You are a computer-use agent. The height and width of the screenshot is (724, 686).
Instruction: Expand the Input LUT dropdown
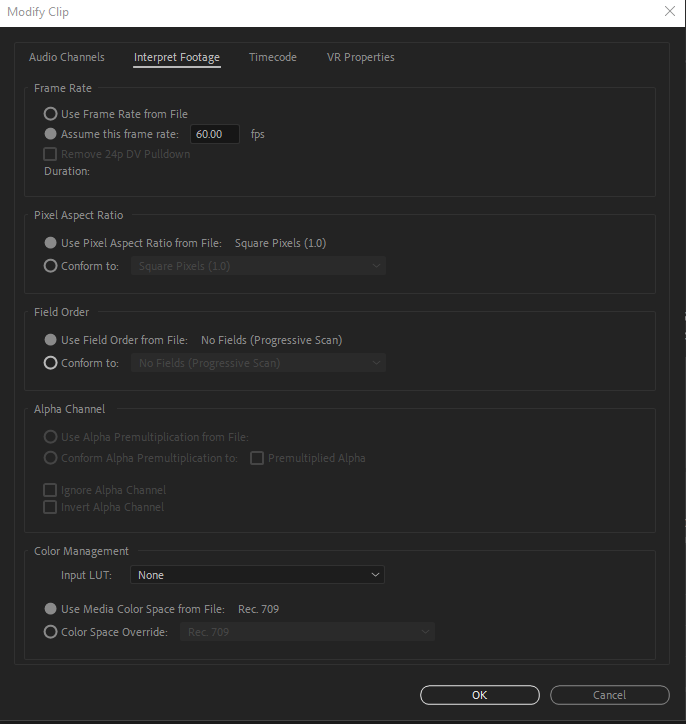[258, 575]
